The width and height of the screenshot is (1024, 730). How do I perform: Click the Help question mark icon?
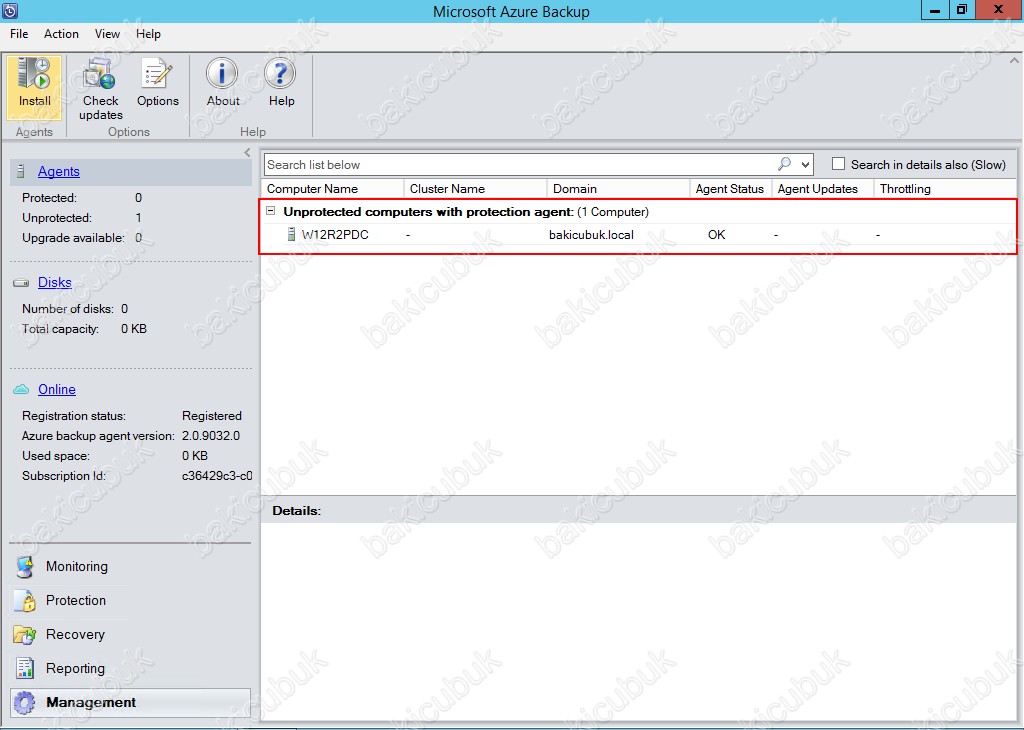pyautogui.click(x=281, y=73)
